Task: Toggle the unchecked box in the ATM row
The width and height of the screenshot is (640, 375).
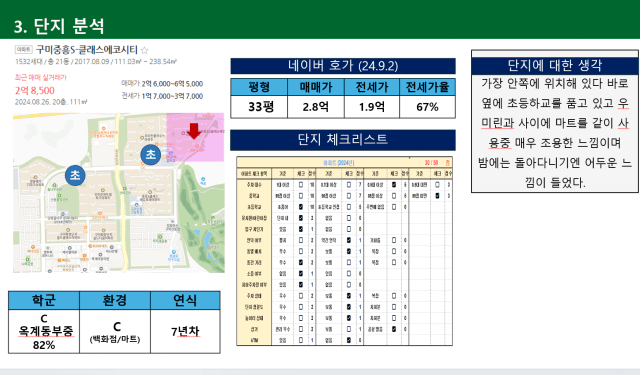Action: pyautogui.click(x=301, y=340)
